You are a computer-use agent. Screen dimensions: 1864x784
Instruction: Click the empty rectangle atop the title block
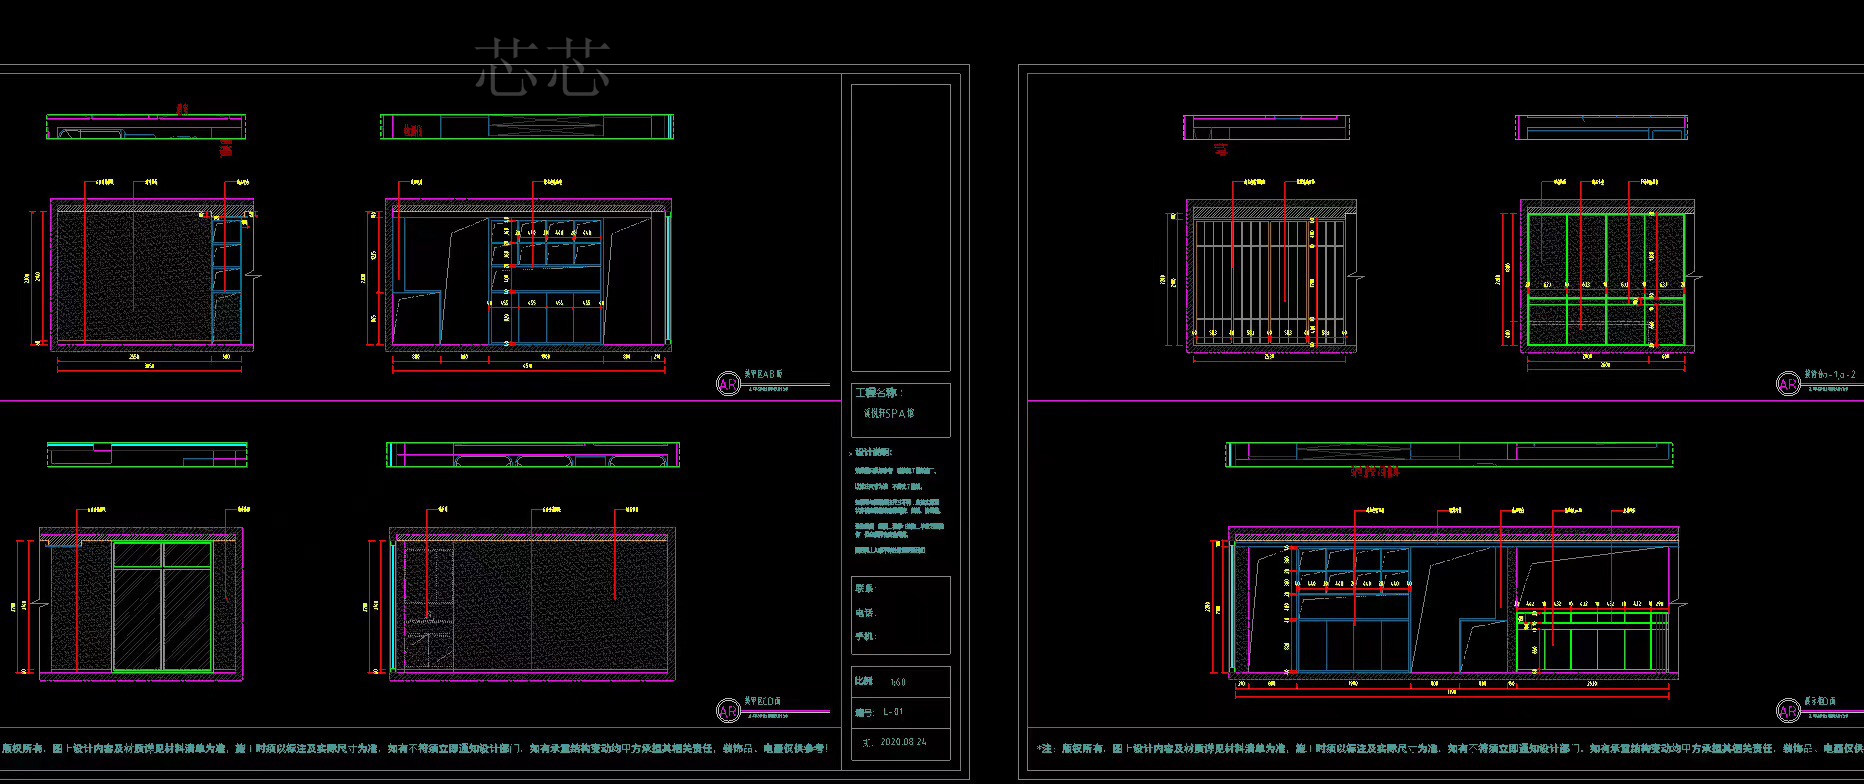coord(900,227)
